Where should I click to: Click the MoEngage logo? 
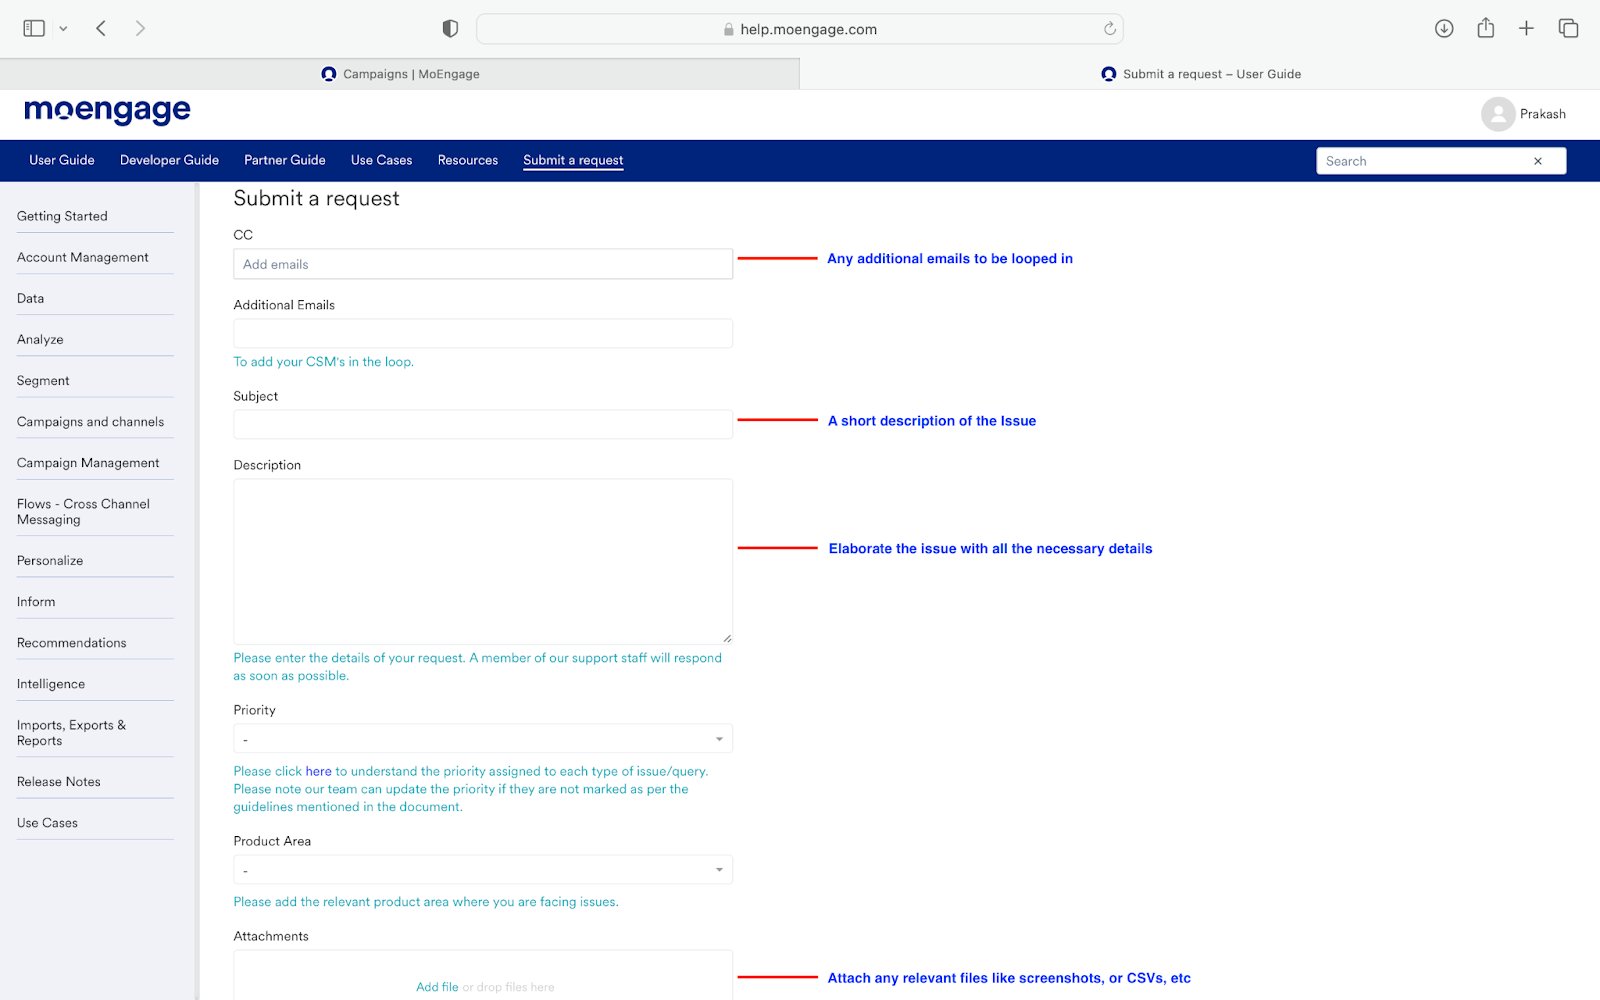107,111
